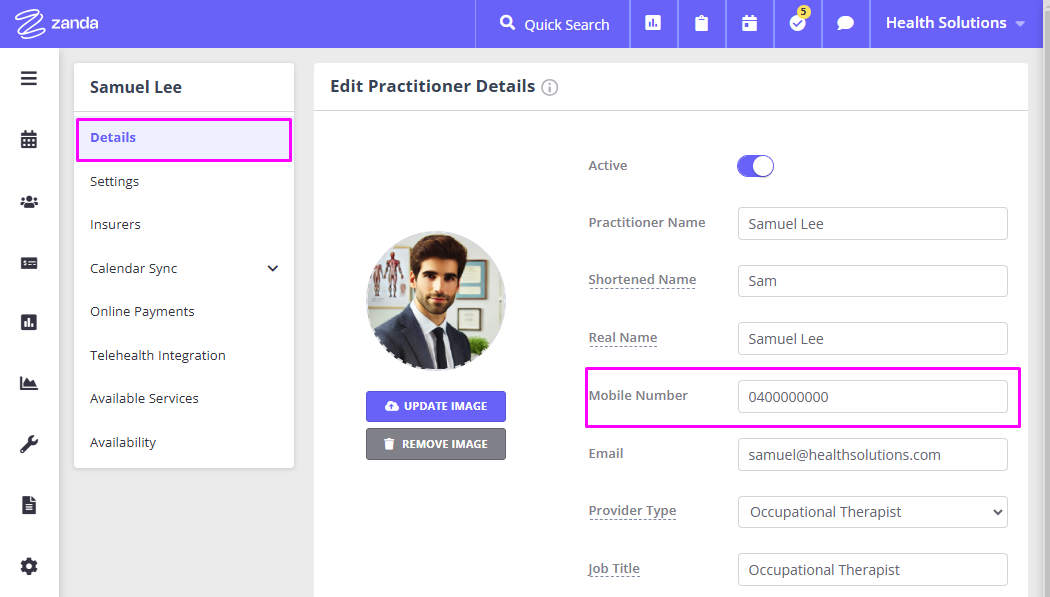Click info icon beside Edit Practitioner Details

pos(549,87)
